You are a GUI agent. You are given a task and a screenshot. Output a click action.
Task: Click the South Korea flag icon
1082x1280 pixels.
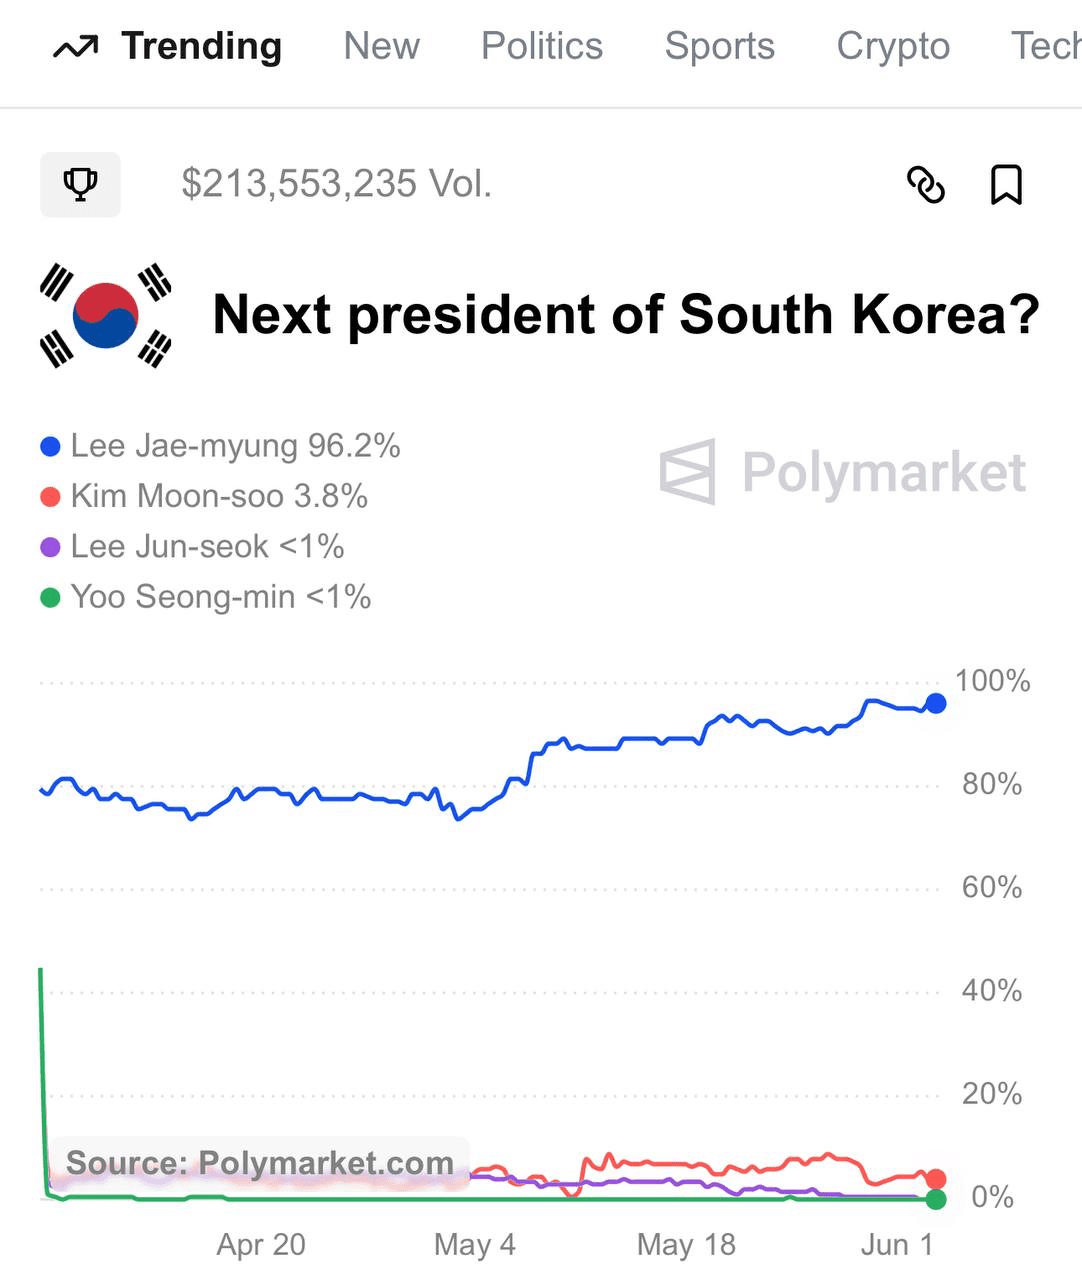(106, 315)
